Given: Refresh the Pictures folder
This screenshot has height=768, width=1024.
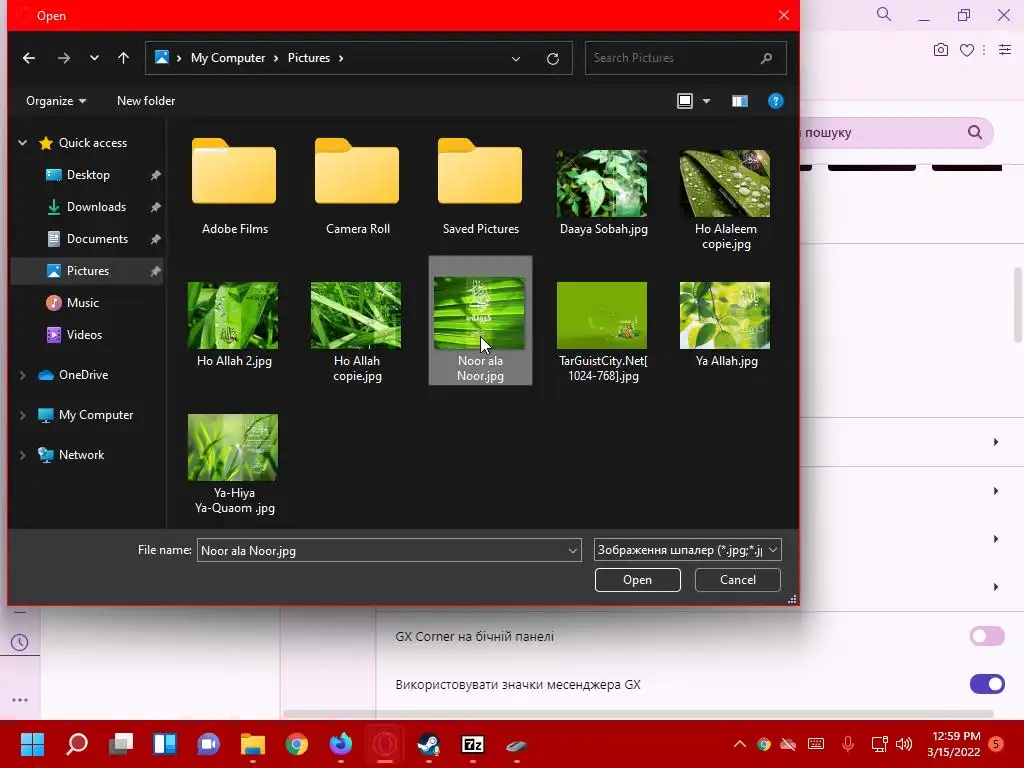Looking at the screenshot, I should pos(552,58).
